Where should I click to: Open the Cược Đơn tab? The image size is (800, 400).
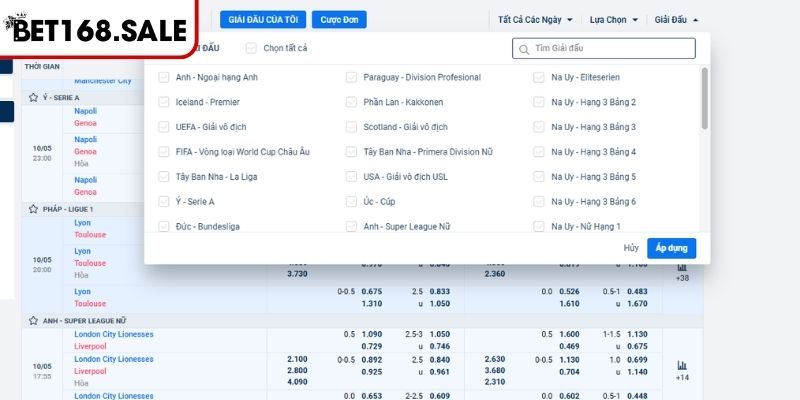pos(339,19)
